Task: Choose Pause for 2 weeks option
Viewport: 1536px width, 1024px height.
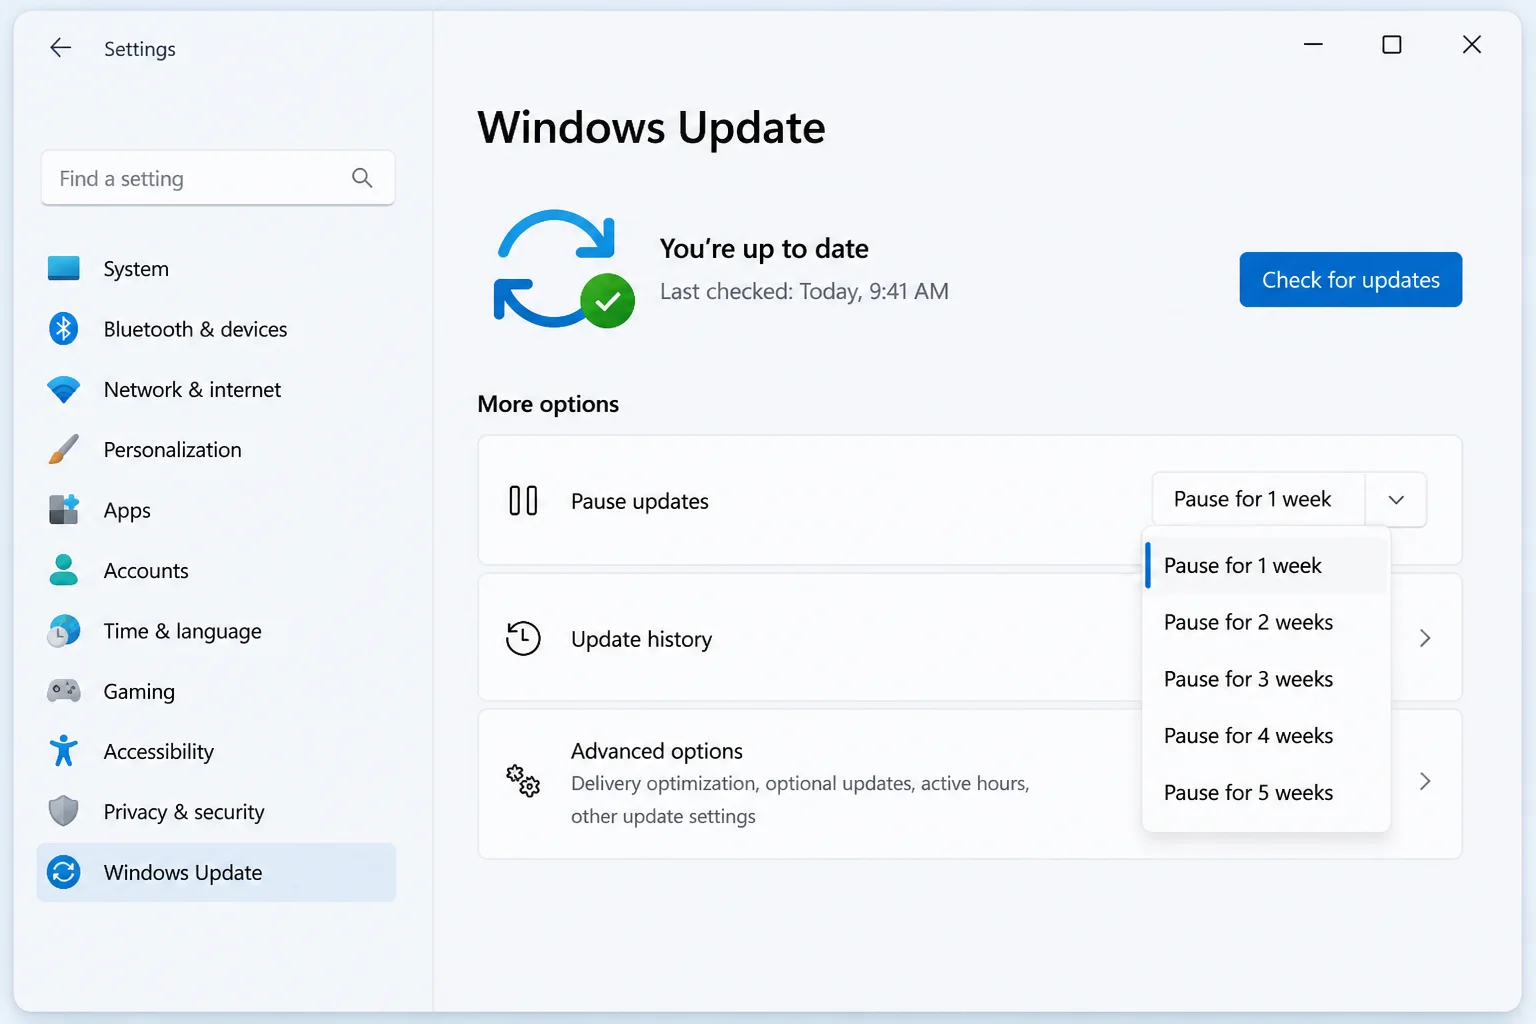Action: pos(1266,622)
